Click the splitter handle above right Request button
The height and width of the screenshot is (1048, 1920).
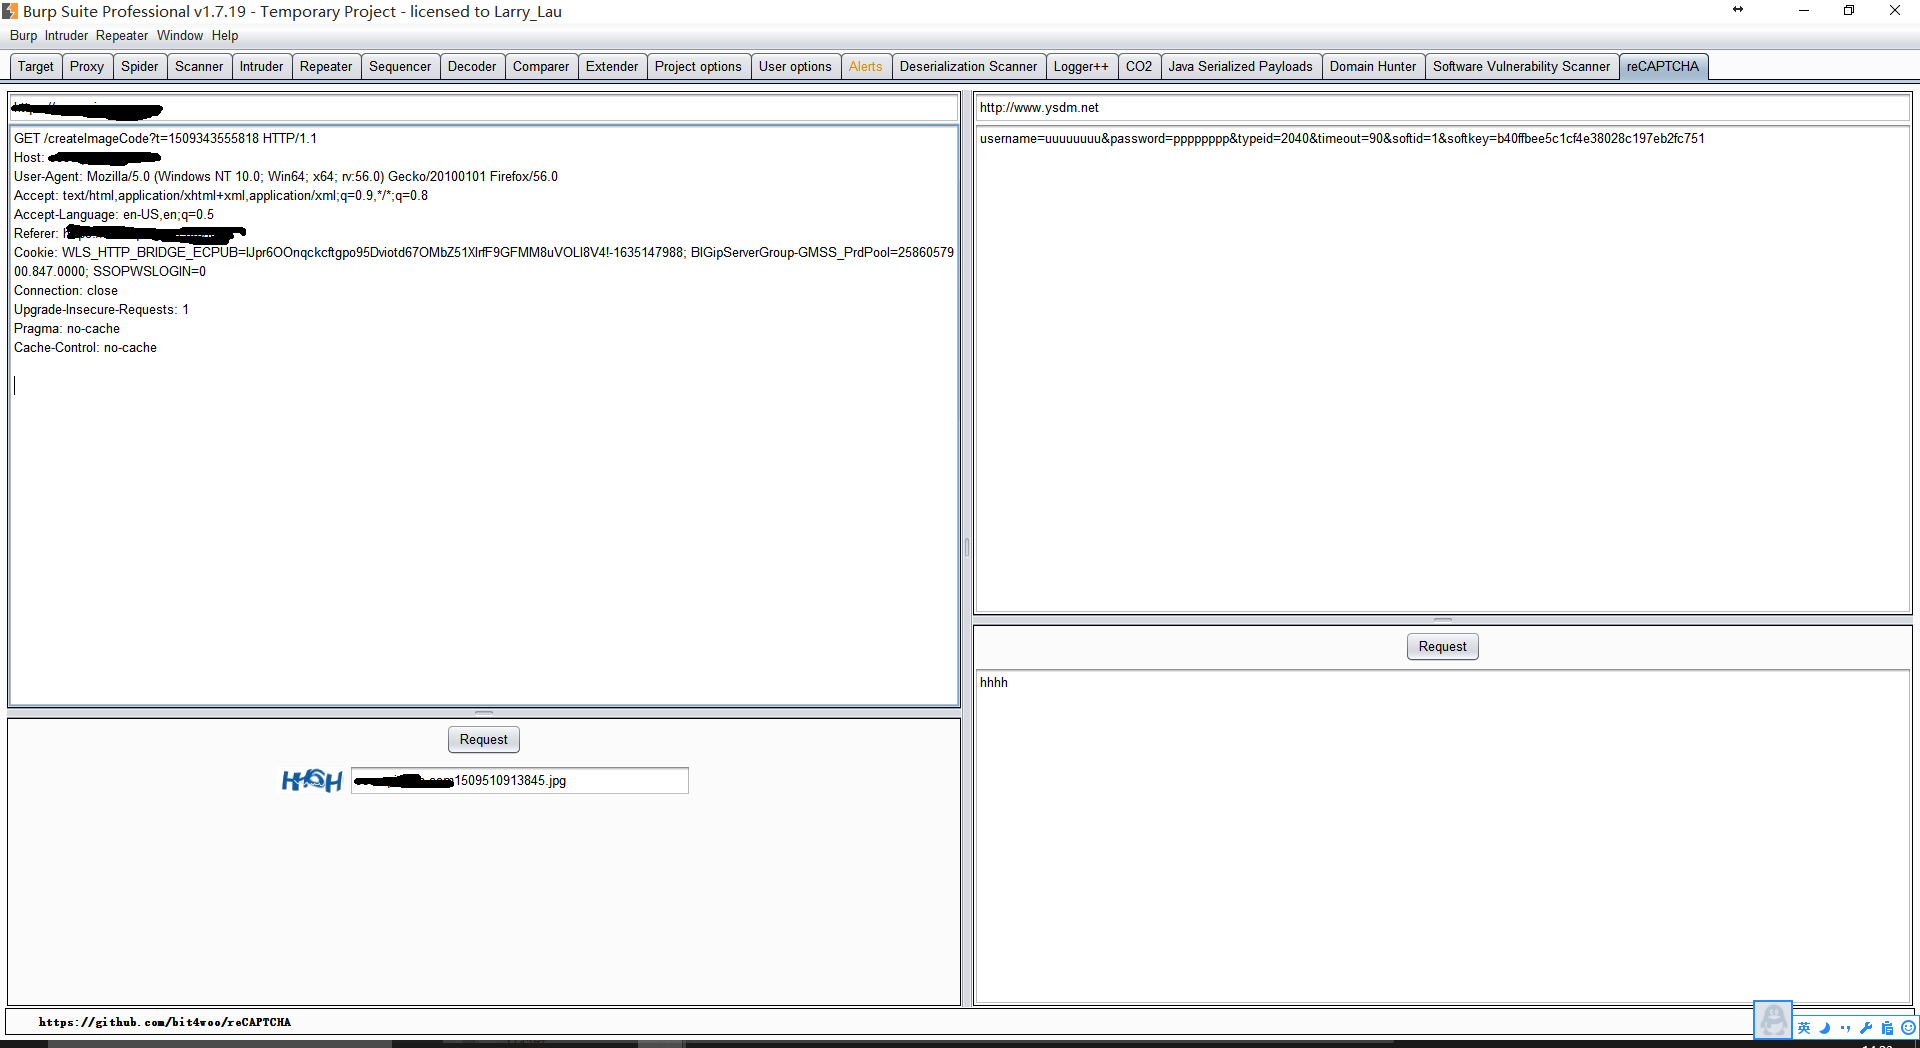tap(1442, 620)
